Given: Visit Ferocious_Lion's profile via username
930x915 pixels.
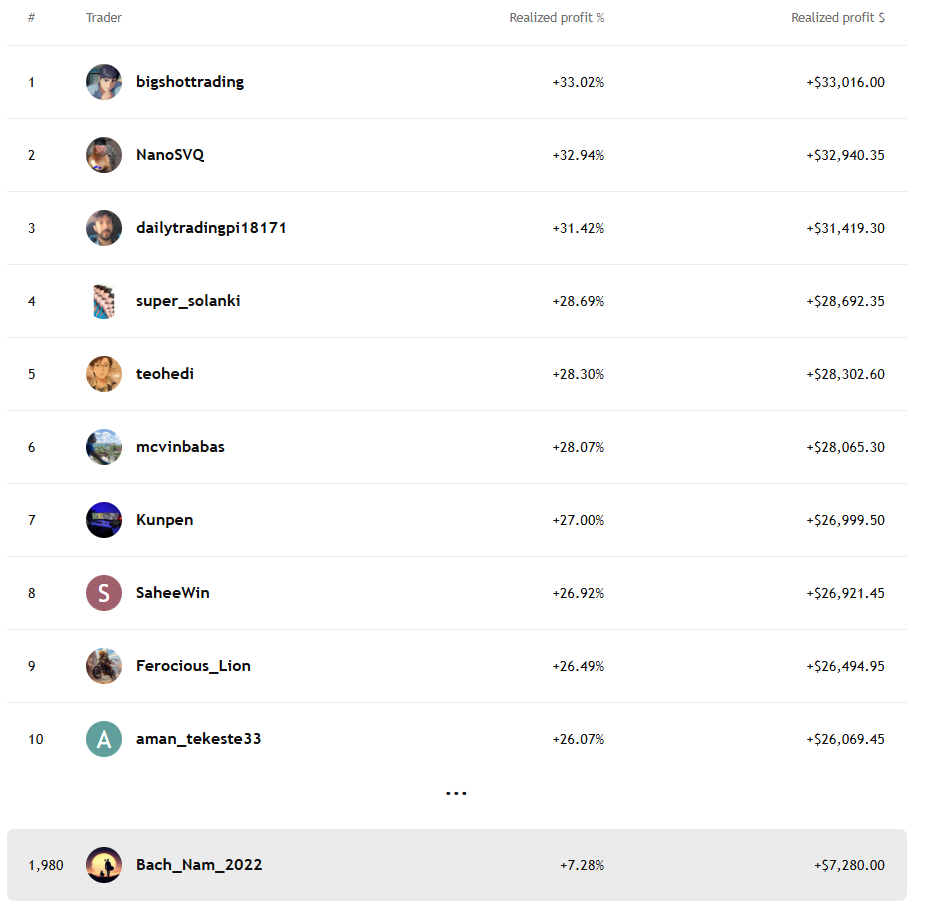Looking at the screenshot, I should (x=193, y=666).
